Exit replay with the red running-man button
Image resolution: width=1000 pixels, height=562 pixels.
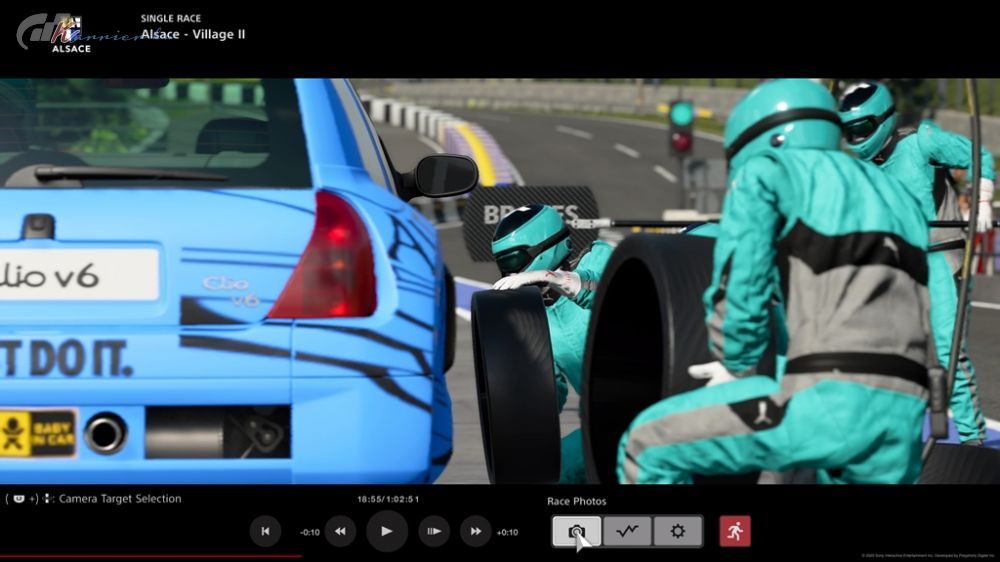tap(735, 531)
